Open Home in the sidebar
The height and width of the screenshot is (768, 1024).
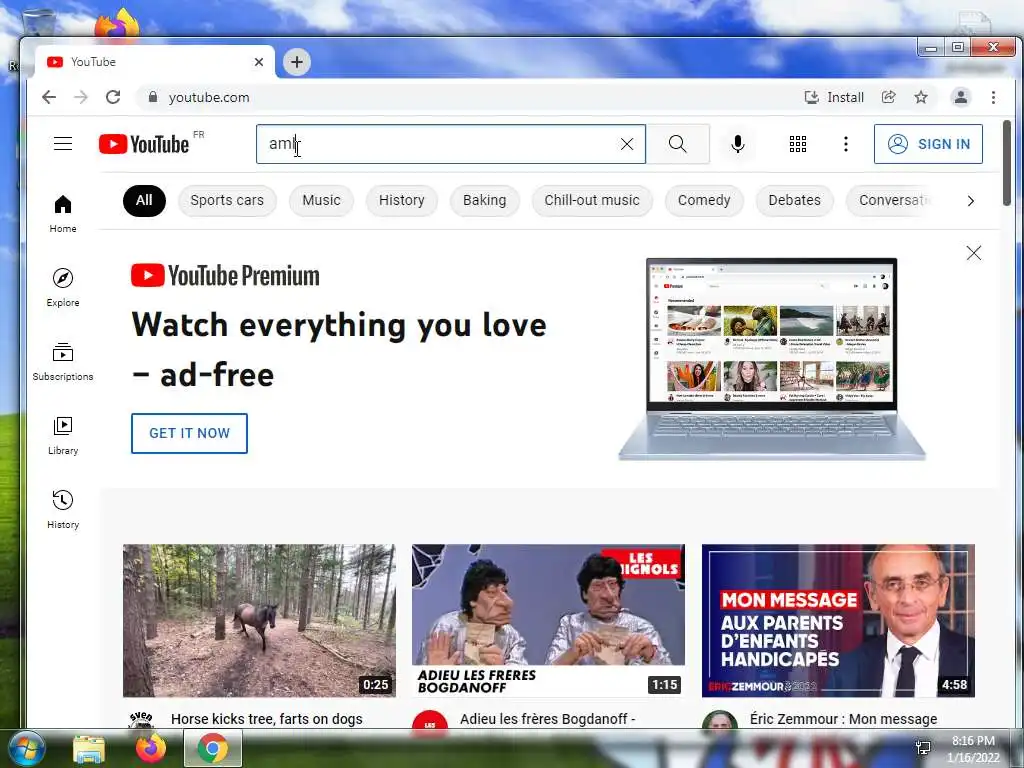tap(63, 214)
